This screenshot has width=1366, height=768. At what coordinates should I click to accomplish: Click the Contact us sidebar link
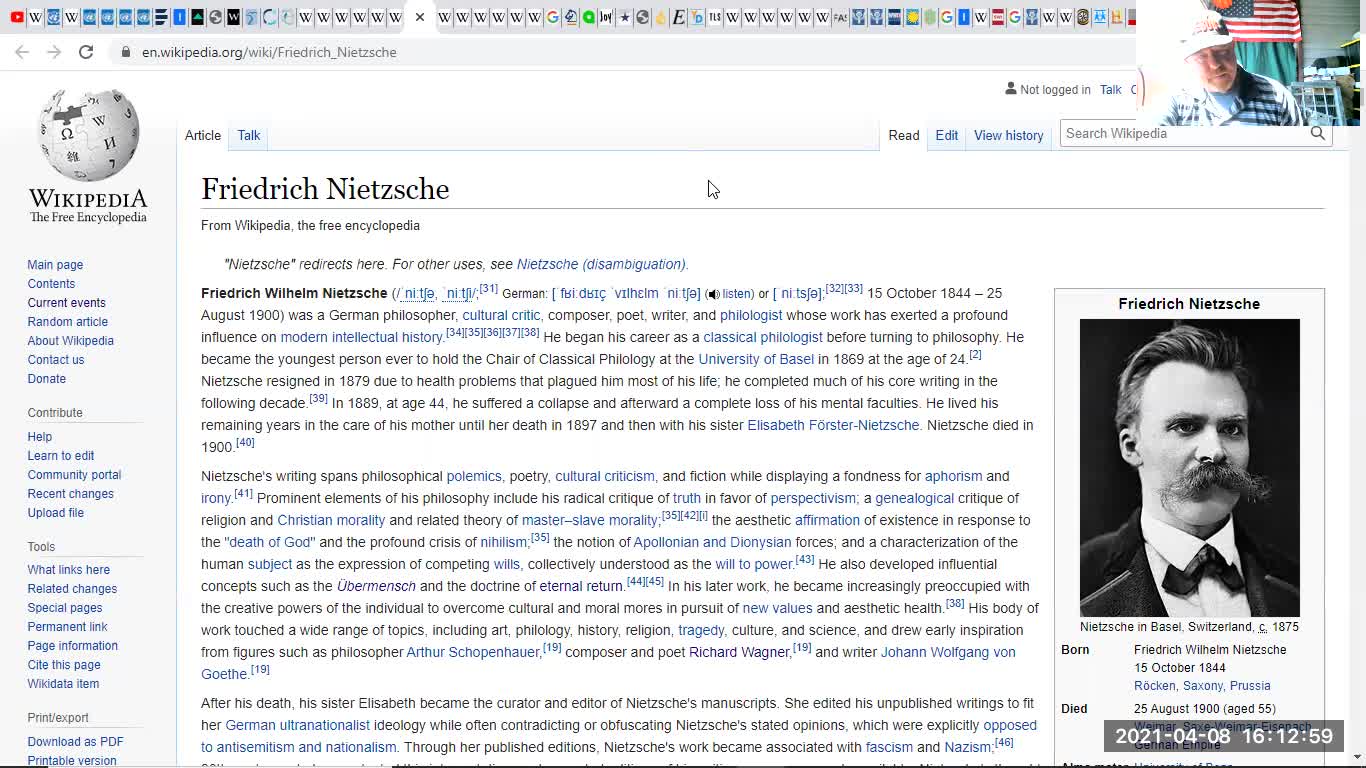pyautogui.click(x=56, y=360)
